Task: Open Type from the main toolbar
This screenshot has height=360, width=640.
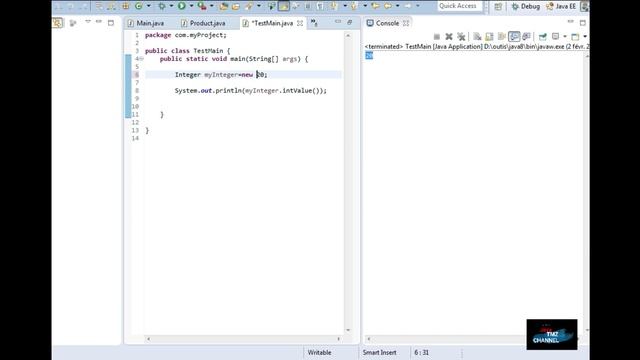Action: [224, 6]
